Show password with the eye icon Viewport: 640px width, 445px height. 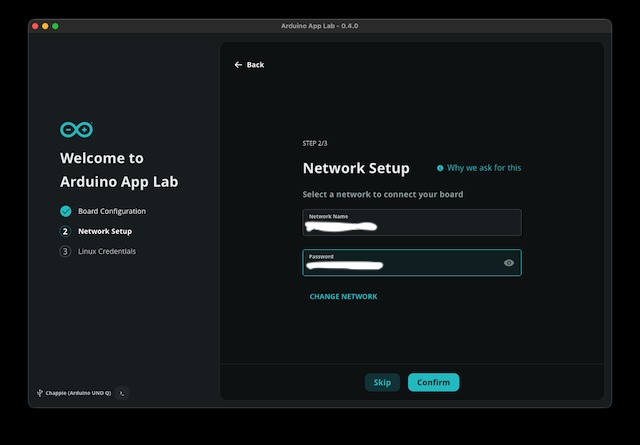[509, 263]
